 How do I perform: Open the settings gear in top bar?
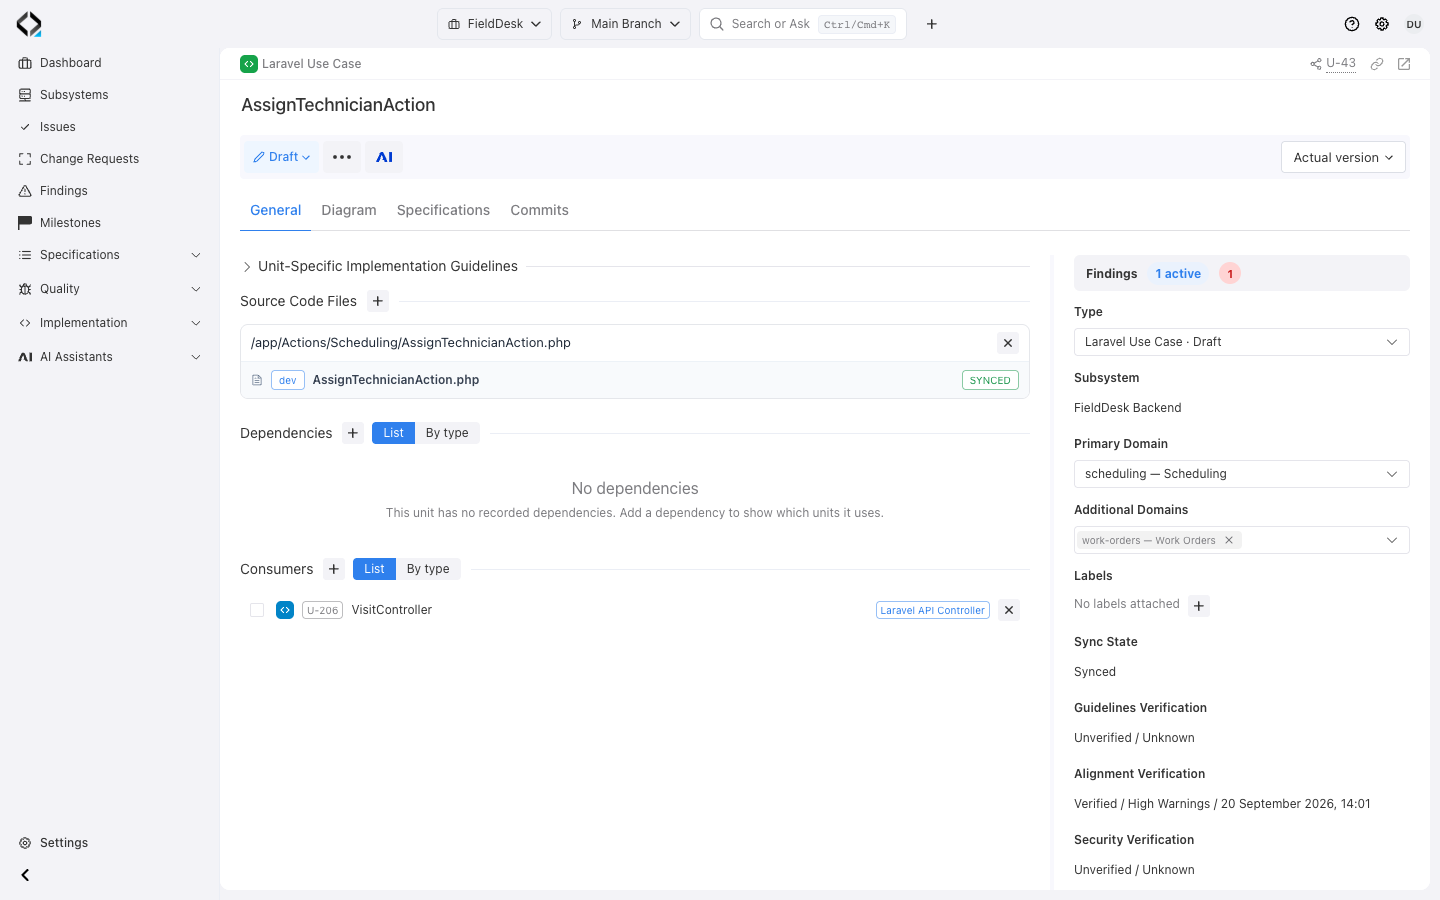pyautogui.click(x=1382, y=24)
